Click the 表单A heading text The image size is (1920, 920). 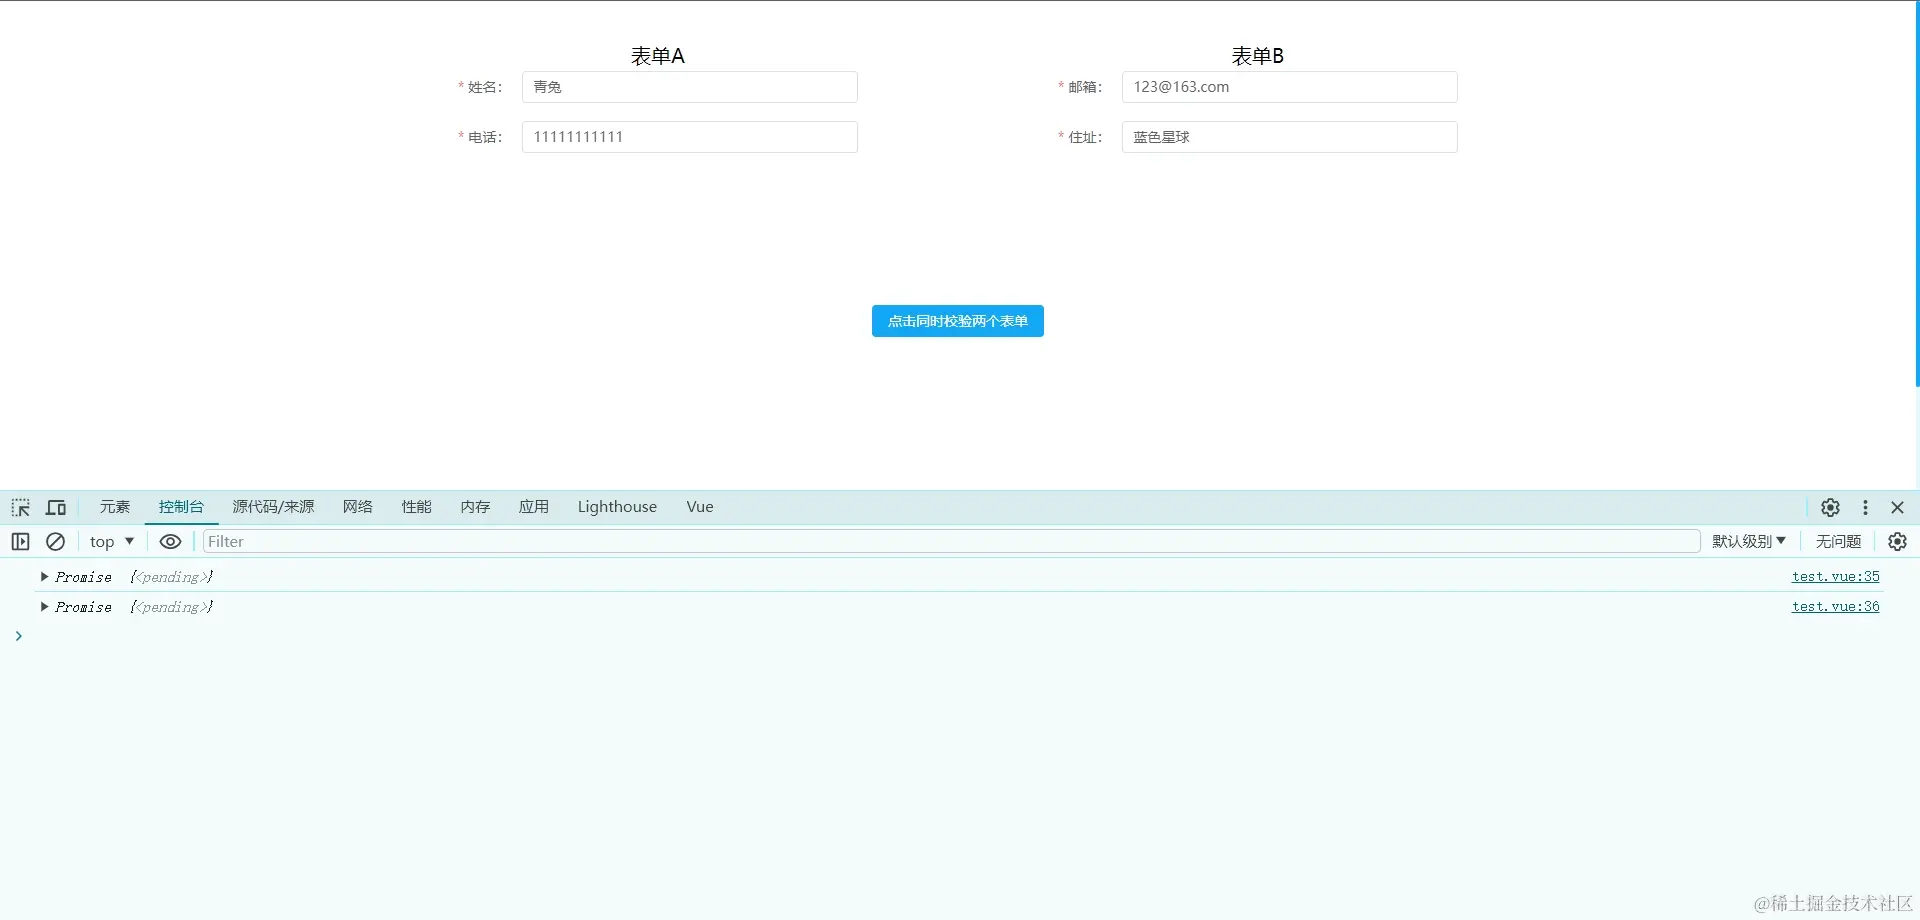tap(658, 56)
